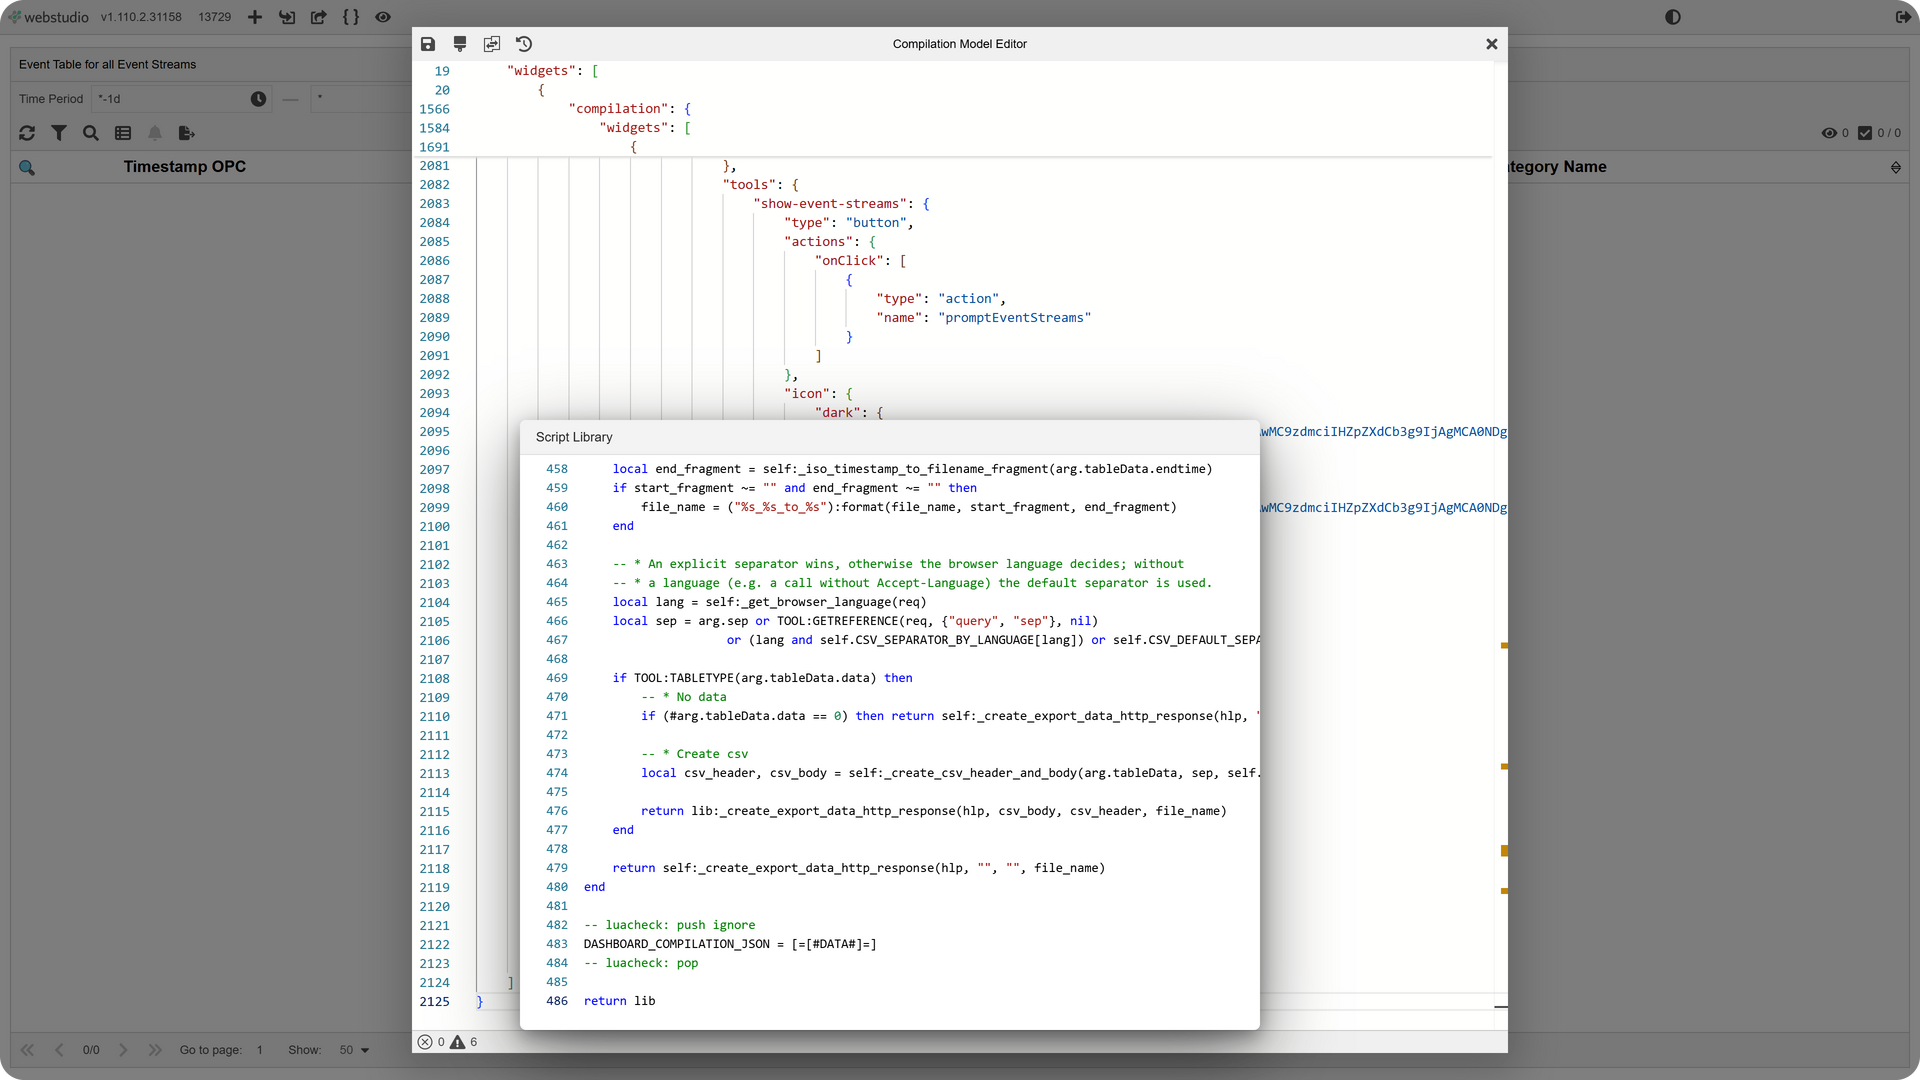Click the Script Library panel title
This screenshot has width=1920, height=1080.
[574, 437]
